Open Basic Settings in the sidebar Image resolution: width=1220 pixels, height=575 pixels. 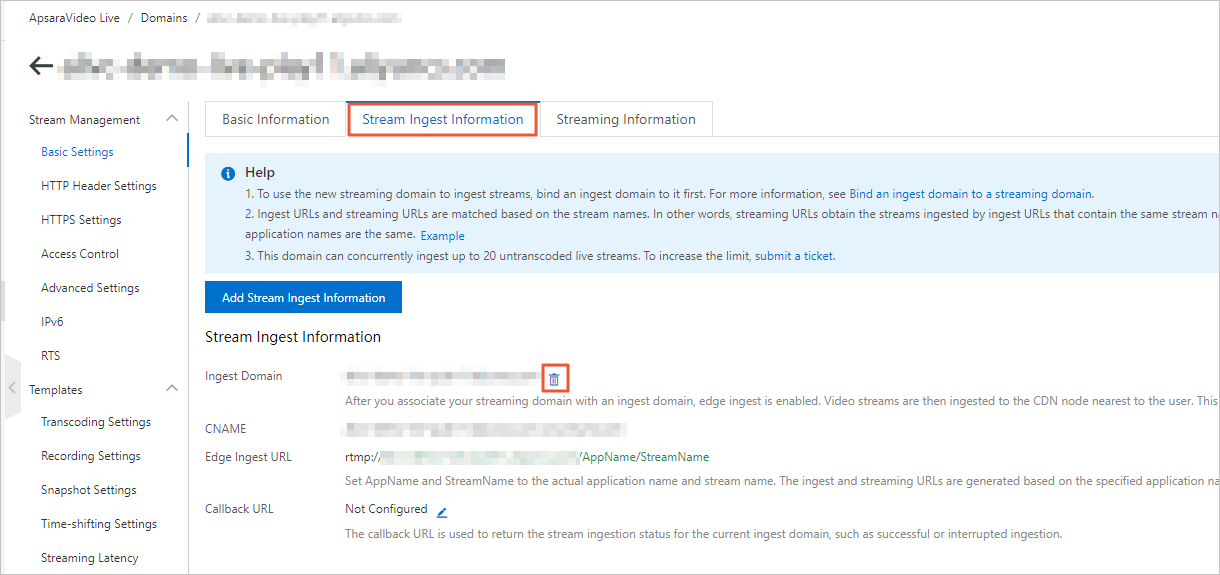point(77,152)
